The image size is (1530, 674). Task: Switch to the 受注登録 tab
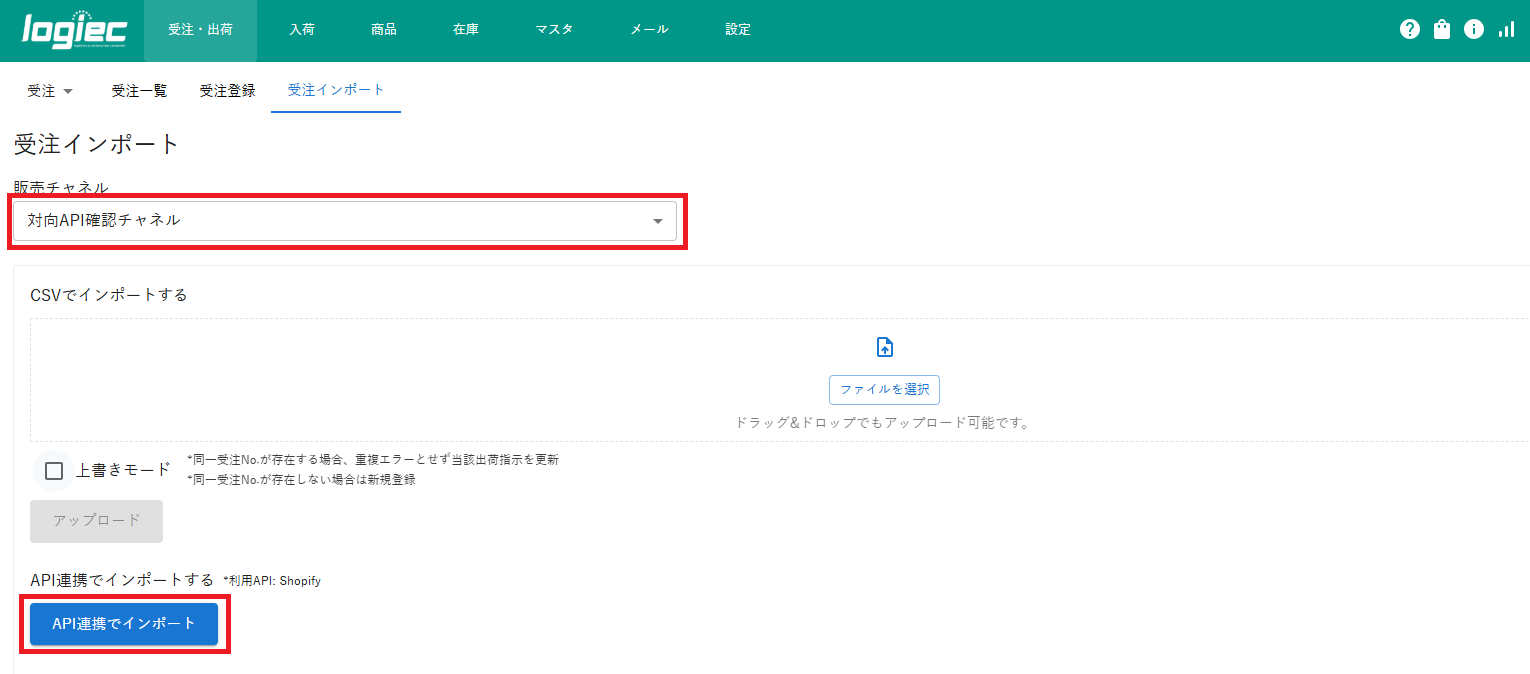point(227,91)
